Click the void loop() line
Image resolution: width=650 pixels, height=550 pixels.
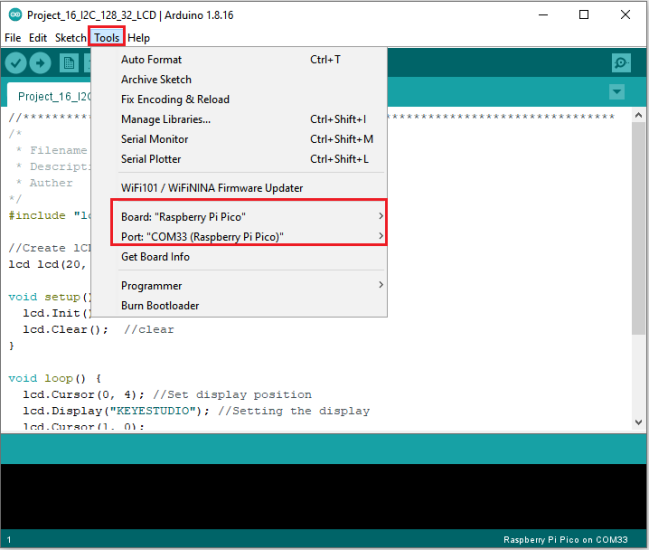pos(55,378)
